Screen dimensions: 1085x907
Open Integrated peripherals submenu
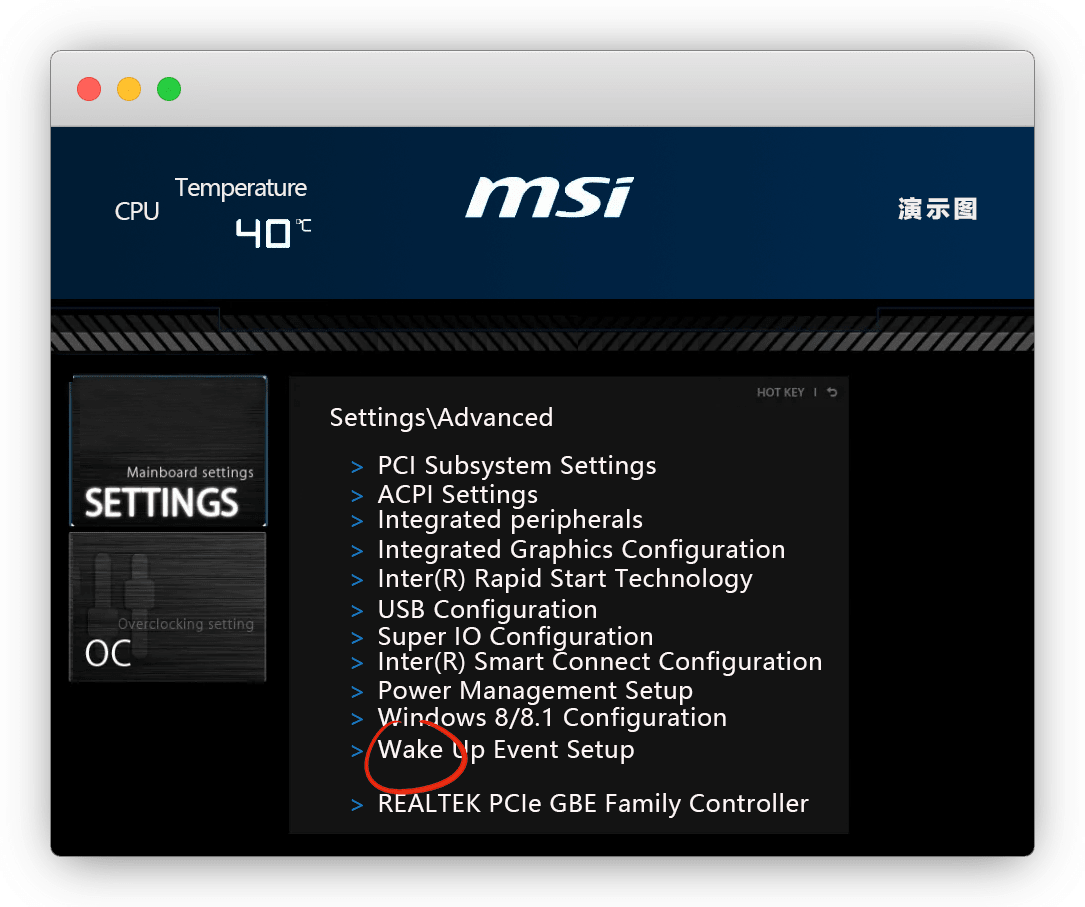pos(510,520)
